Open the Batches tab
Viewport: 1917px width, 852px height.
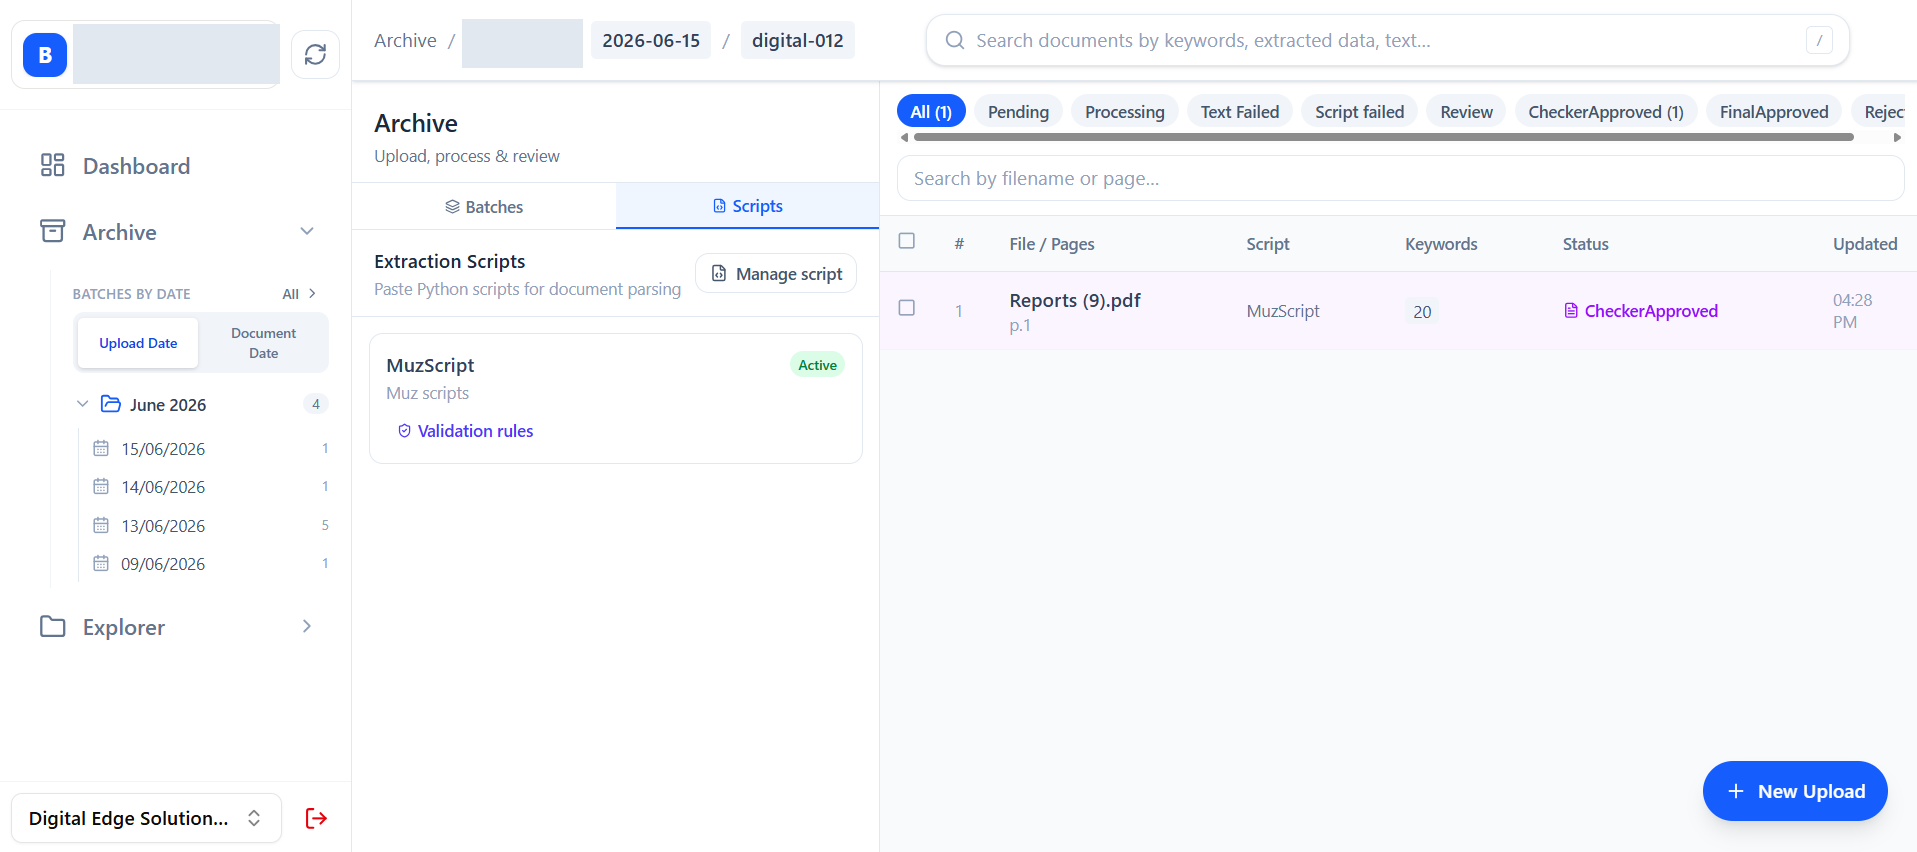pyautogui.click(x=484, y=206)
